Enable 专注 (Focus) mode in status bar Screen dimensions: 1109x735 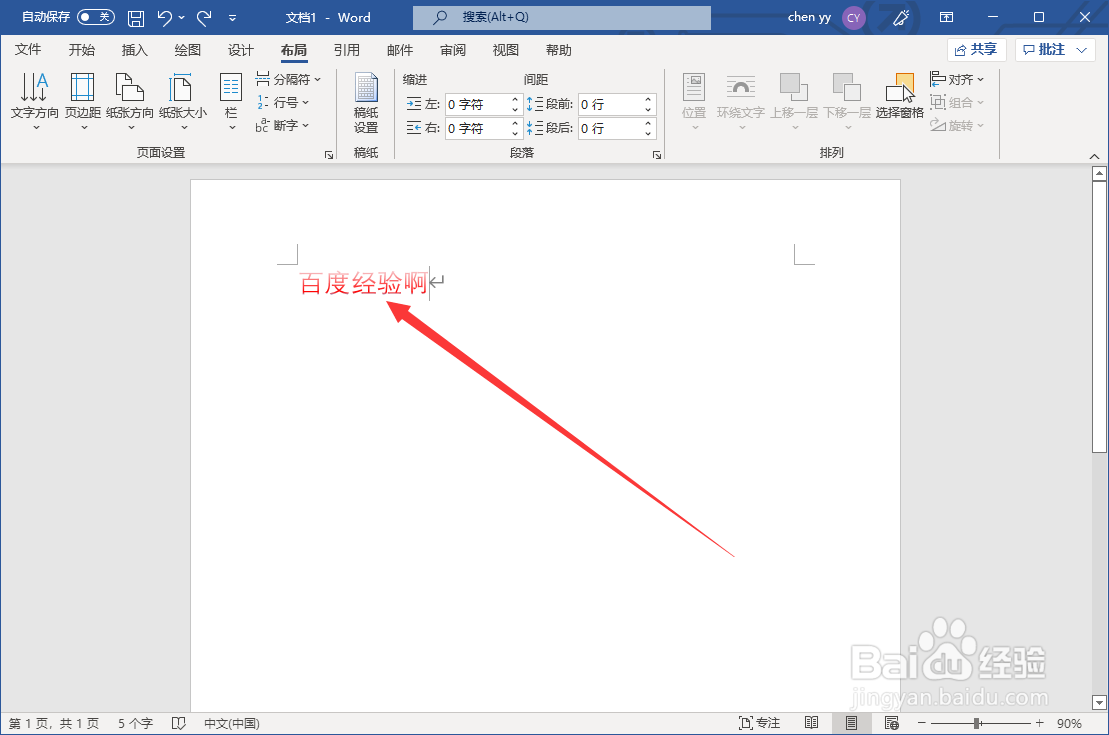click(x=761, y=721)
